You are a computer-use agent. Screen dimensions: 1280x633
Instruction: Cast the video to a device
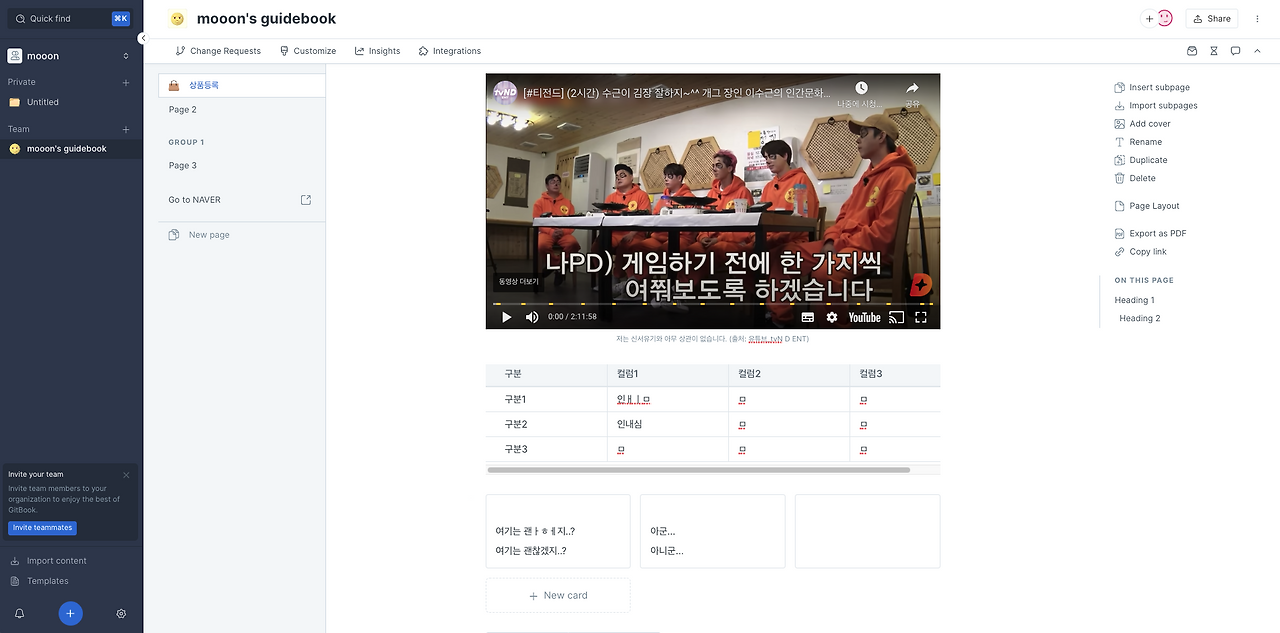pos(897,317)
